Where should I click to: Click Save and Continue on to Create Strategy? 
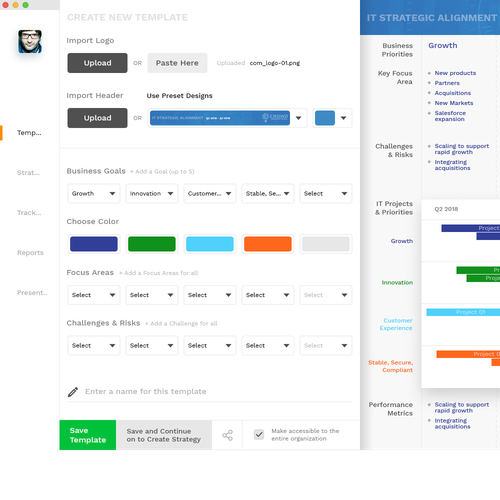pos(164,435)
